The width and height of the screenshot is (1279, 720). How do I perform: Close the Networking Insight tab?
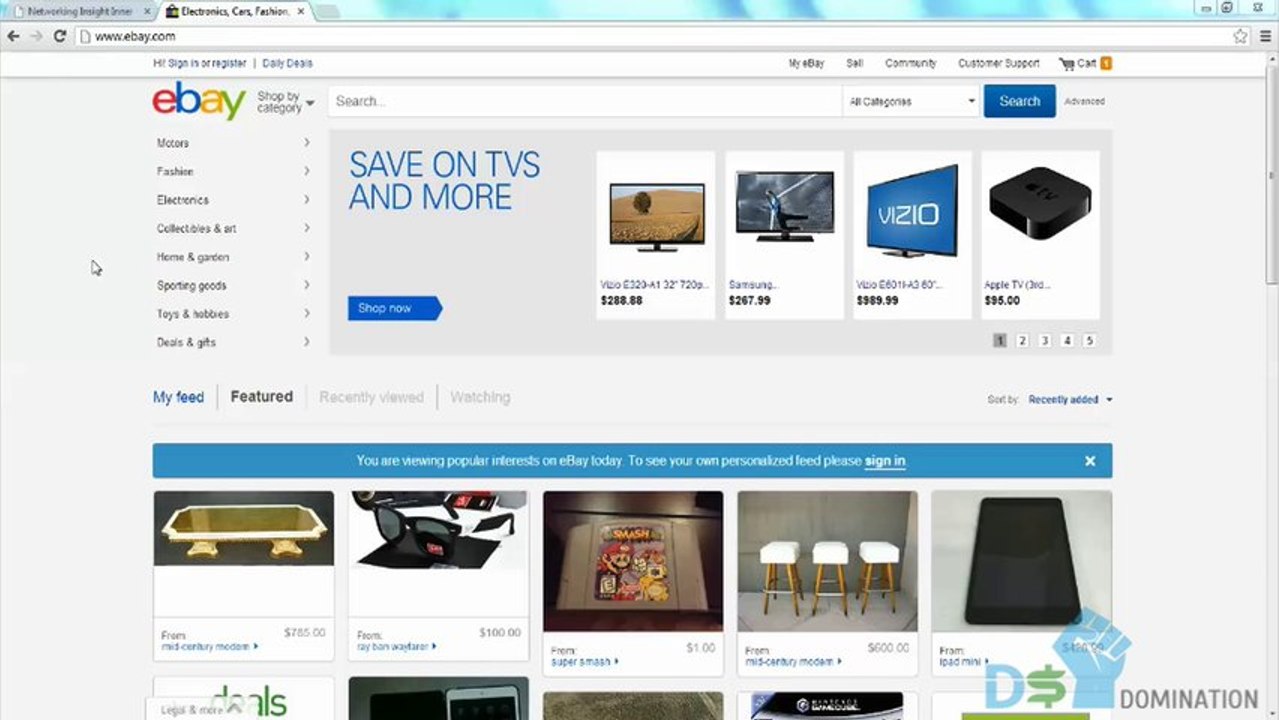[x=146, y=11]
